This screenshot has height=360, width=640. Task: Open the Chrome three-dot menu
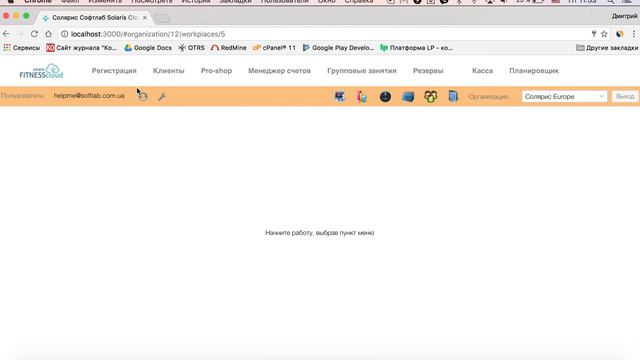633,34
